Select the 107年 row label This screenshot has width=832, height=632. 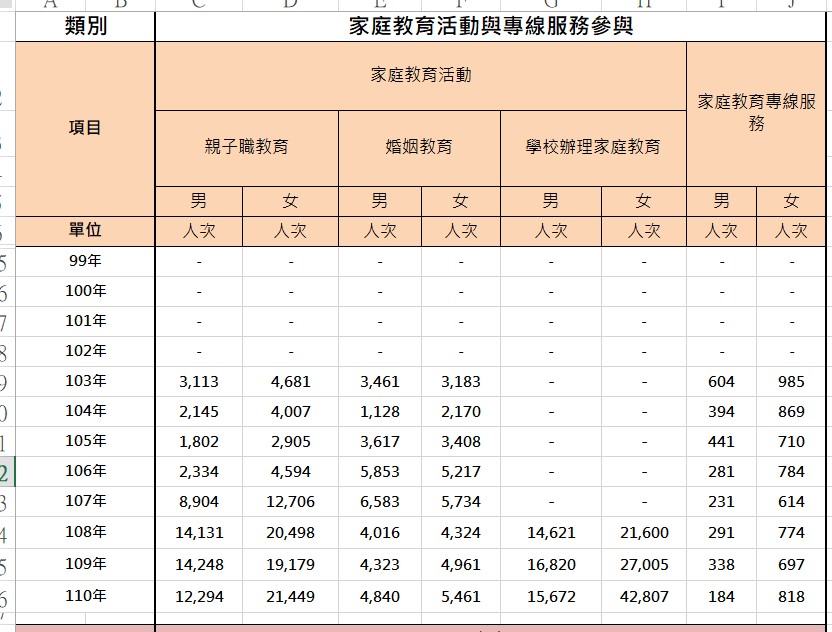(85, 501)
